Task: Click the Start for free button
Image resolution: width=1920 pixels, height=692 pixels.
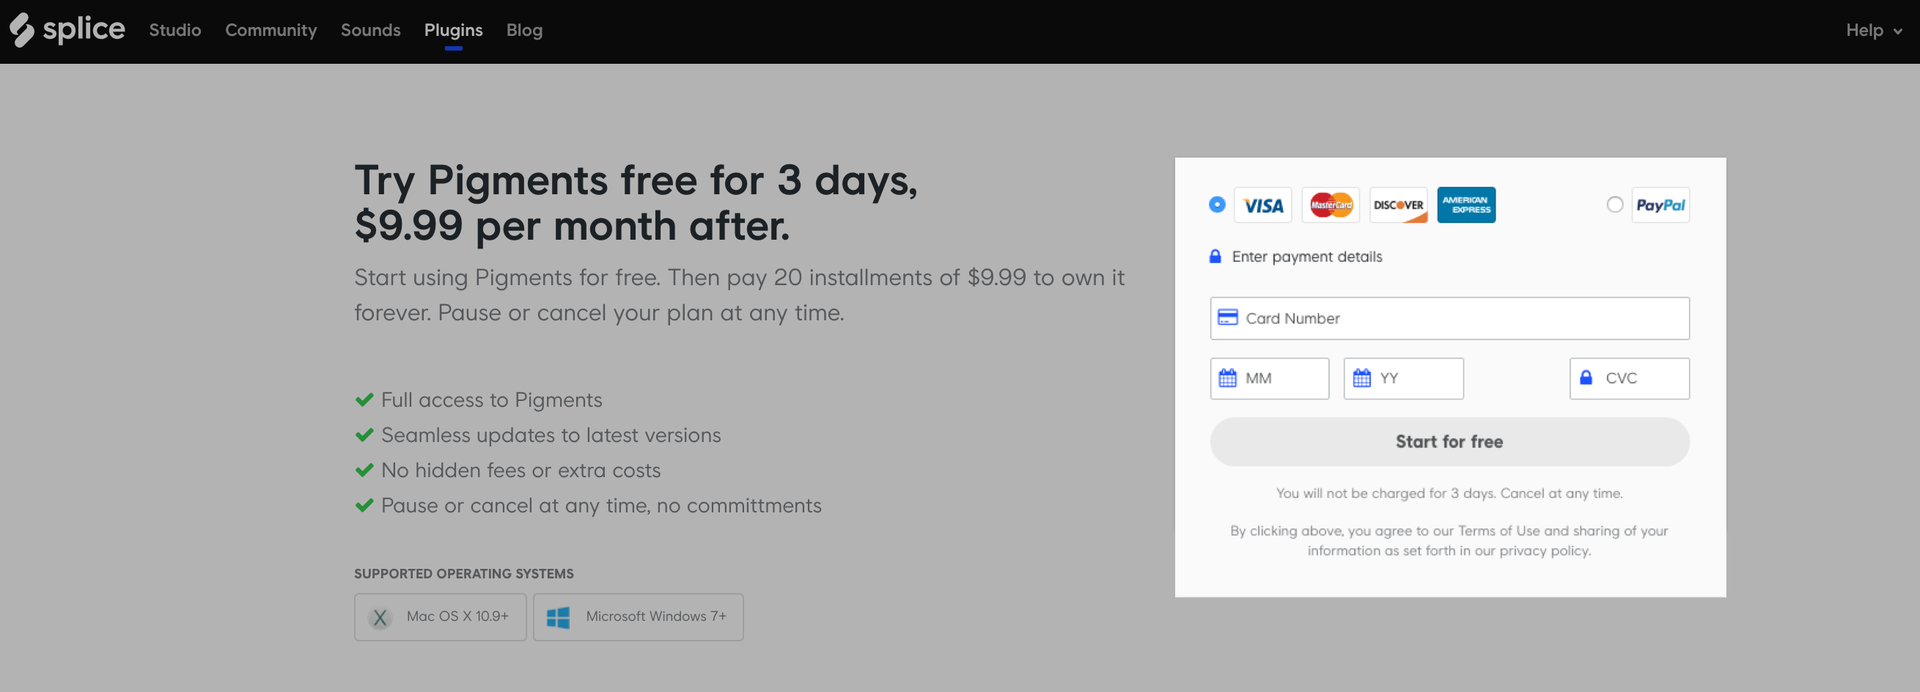Action: pyautogui.click(x=1449, y=442)
